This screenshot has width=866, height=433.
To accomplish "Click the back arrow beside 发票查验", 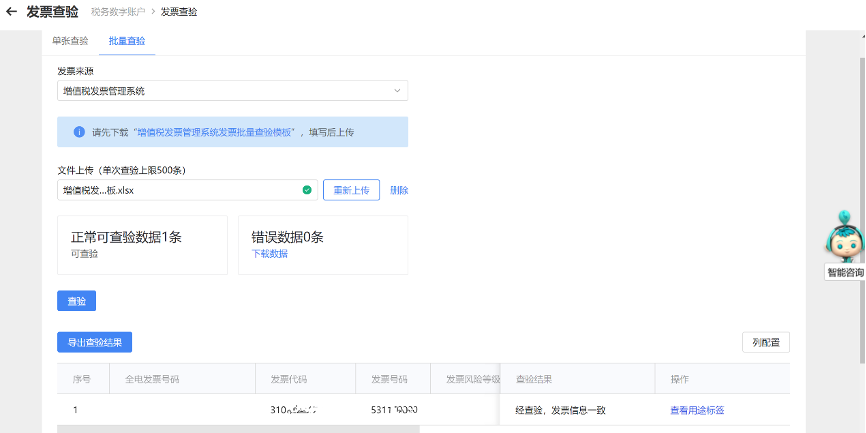I will [x=12, y=12].
